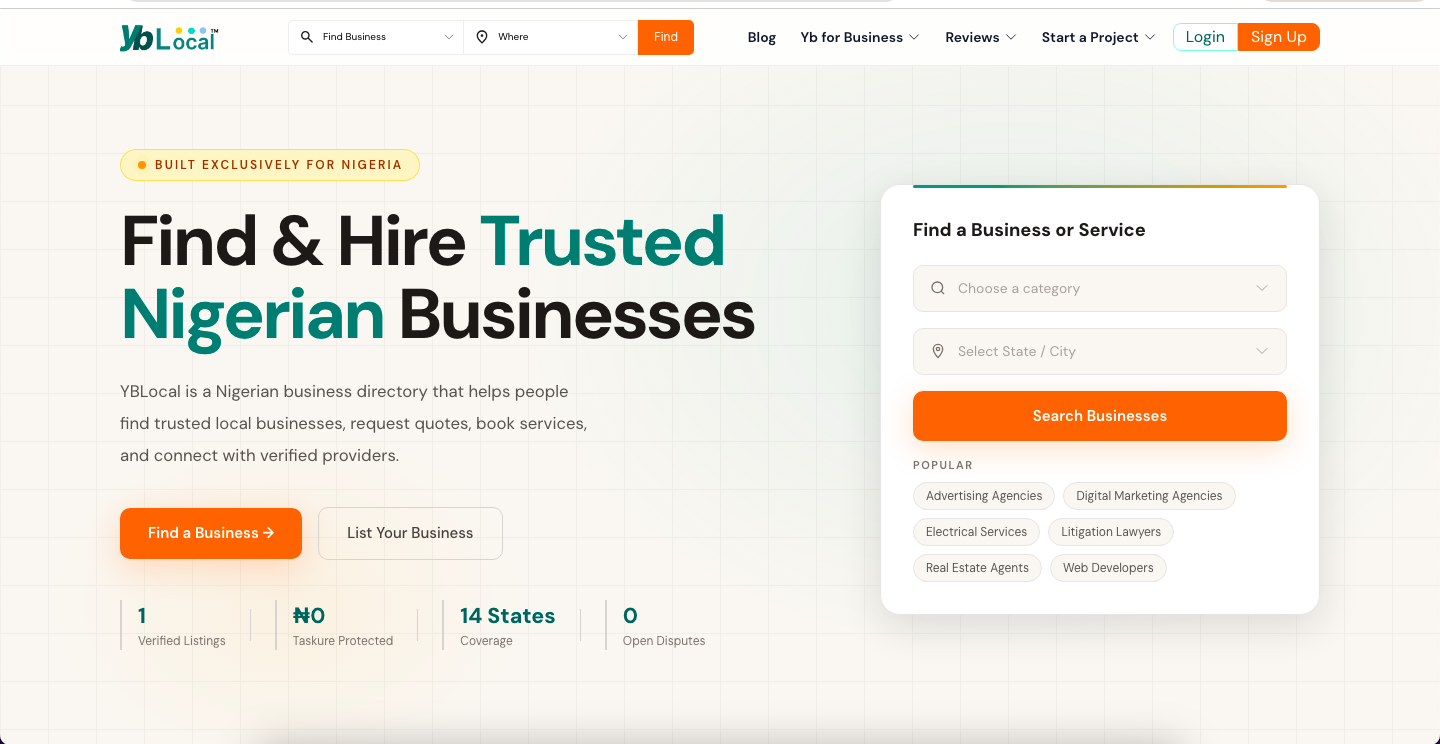
Task: Expand the Reviews menu
Action: pos(981,37)
